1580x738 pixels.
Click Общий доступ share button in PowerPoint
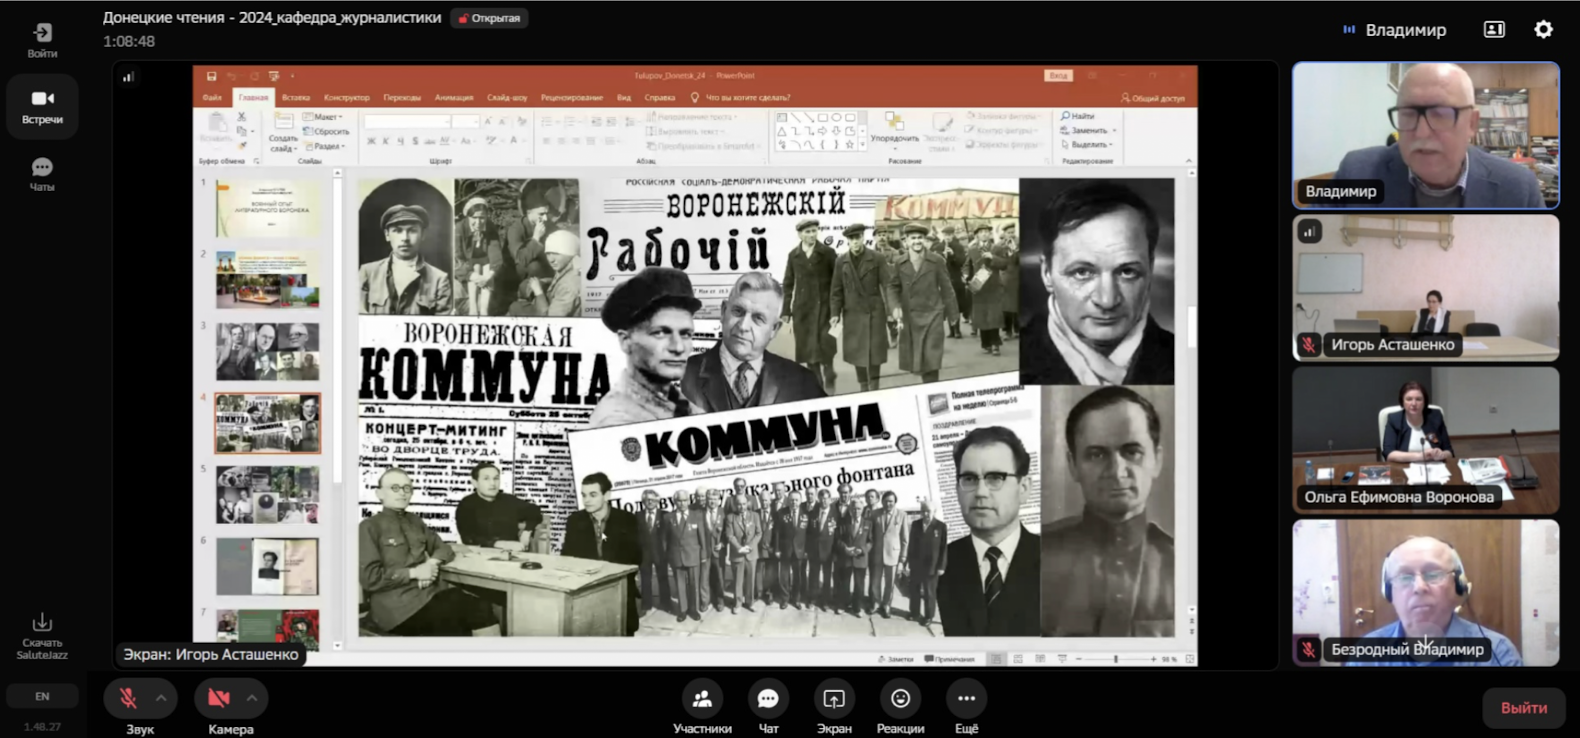click(x=1153, y=98)
